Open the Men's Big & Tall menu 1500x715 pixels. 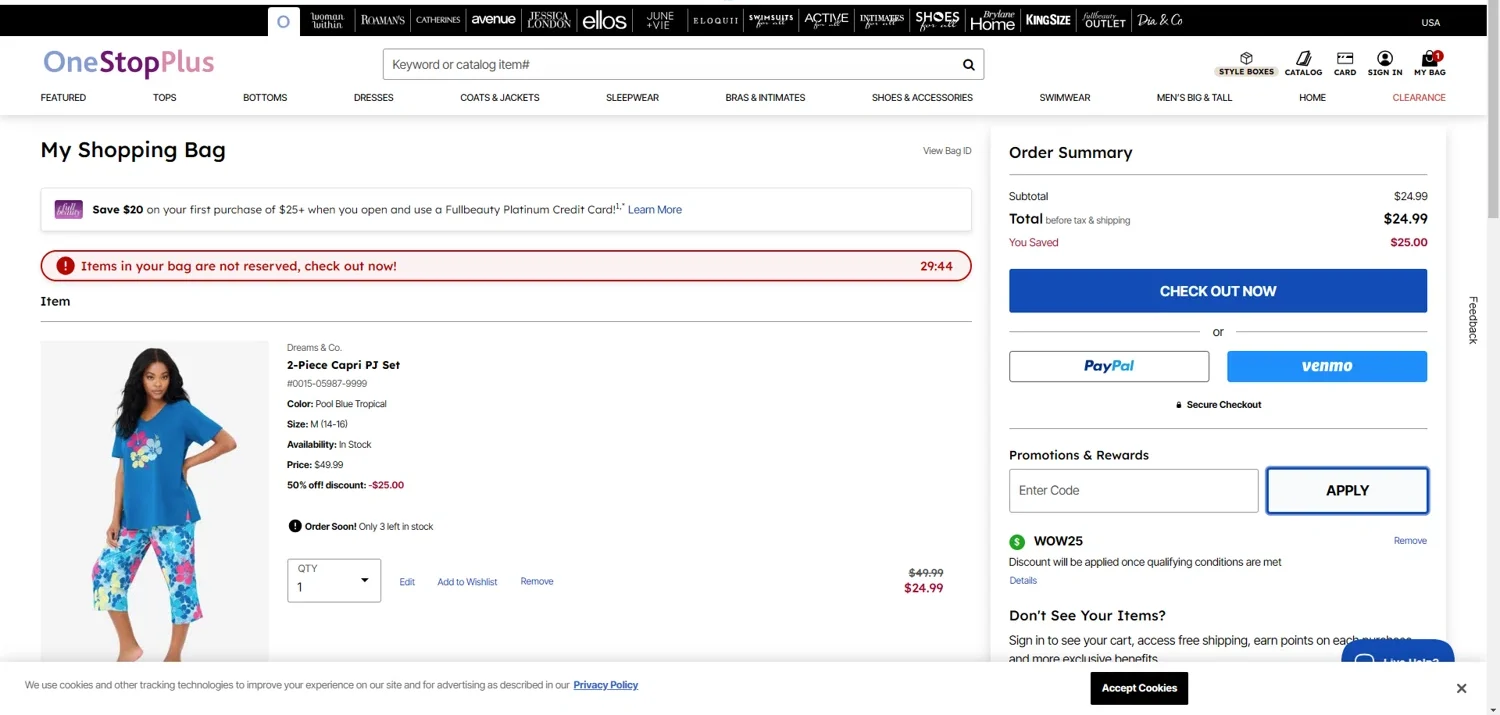1194,98
